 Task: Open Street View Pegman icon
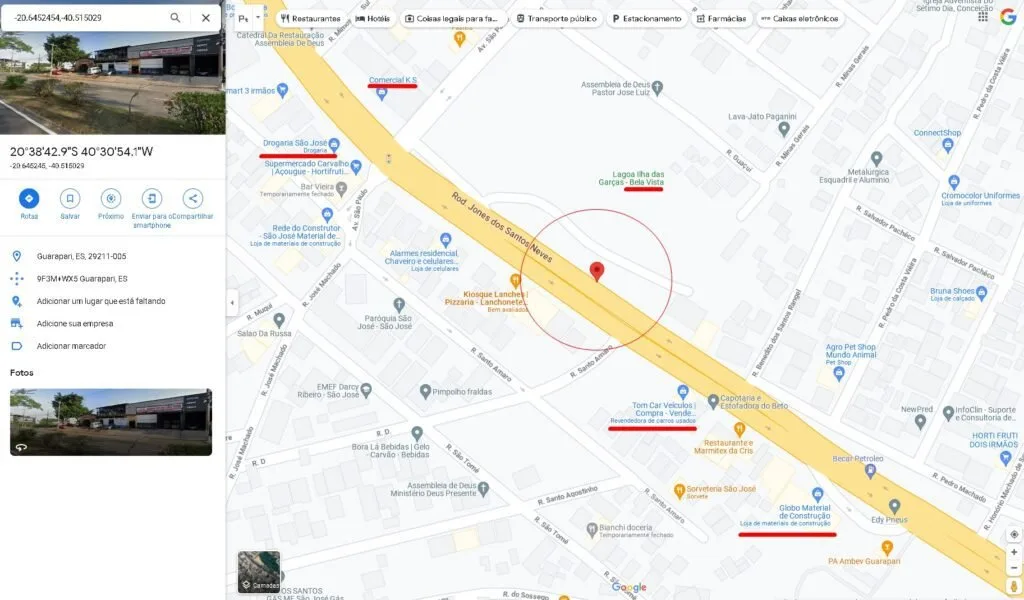(1014, 586)
